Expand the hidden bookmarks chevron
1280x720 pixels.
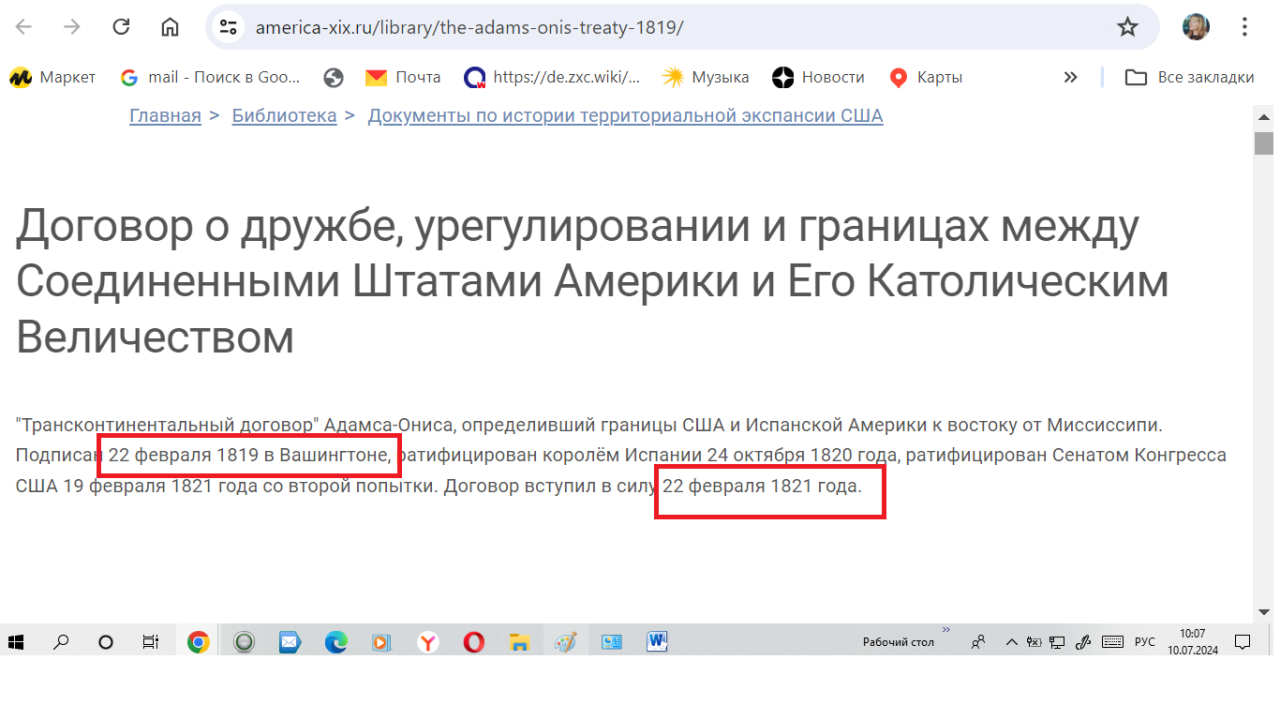(x=1071, y=77)
